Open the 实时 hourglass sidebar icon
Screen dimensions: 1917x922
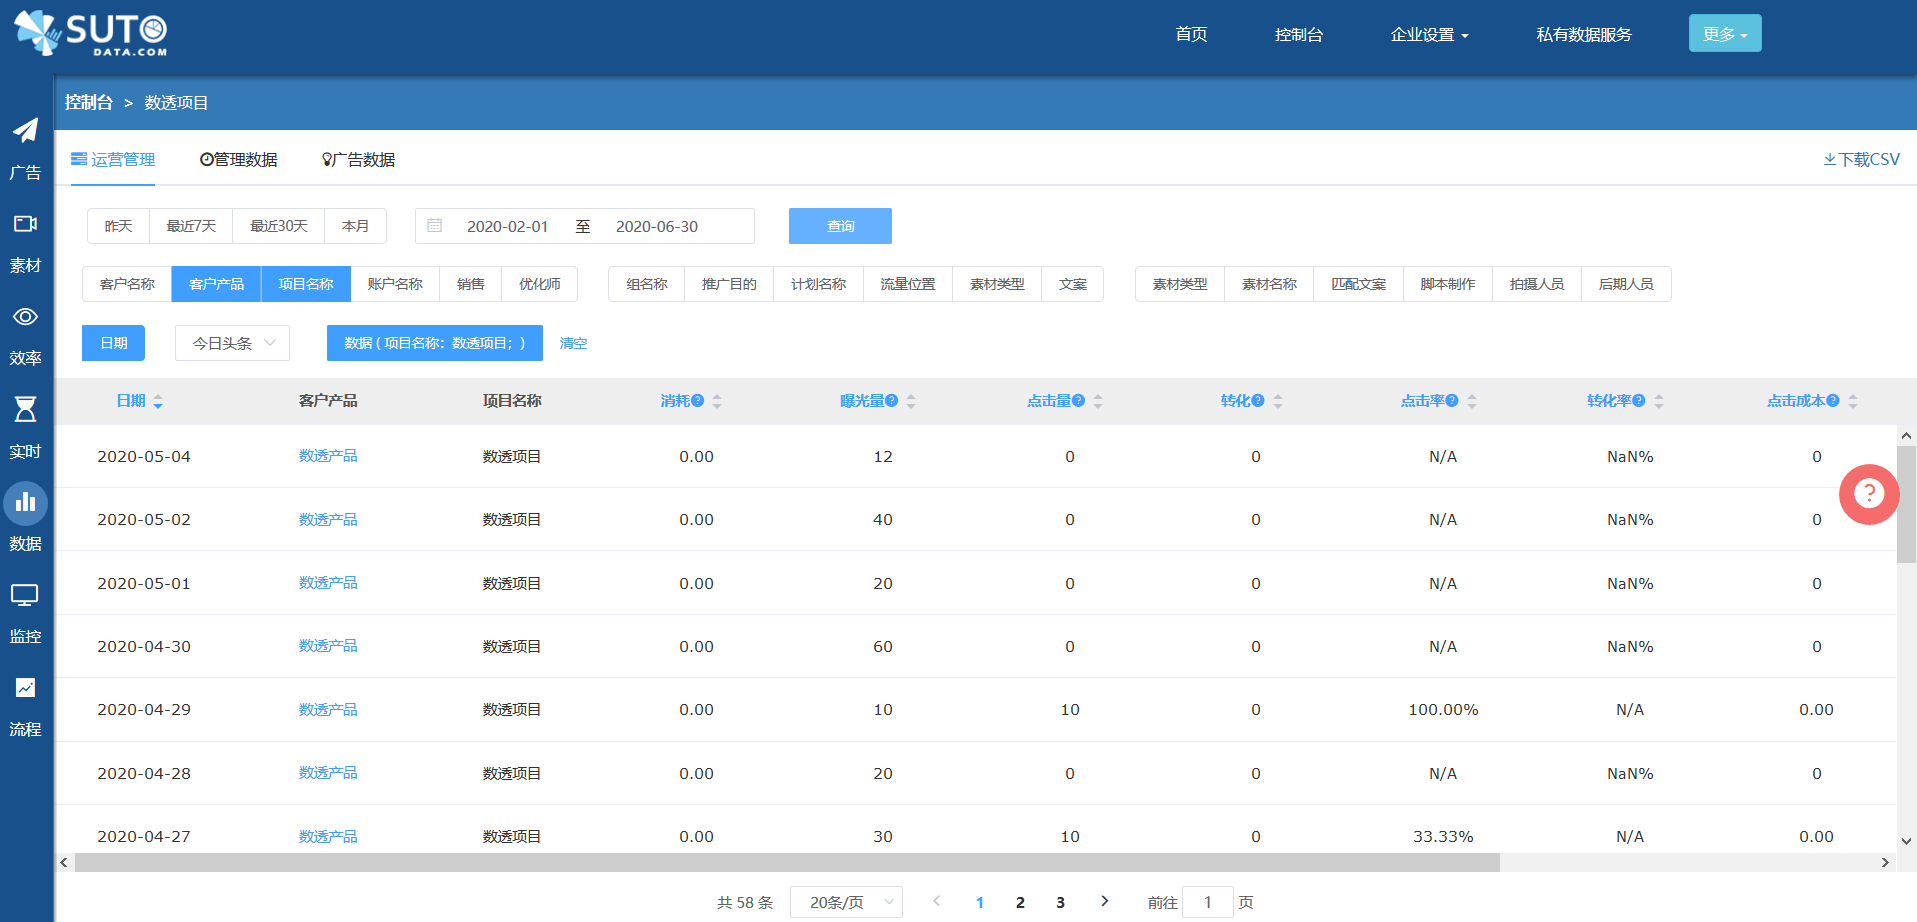[x=25, y=409]
